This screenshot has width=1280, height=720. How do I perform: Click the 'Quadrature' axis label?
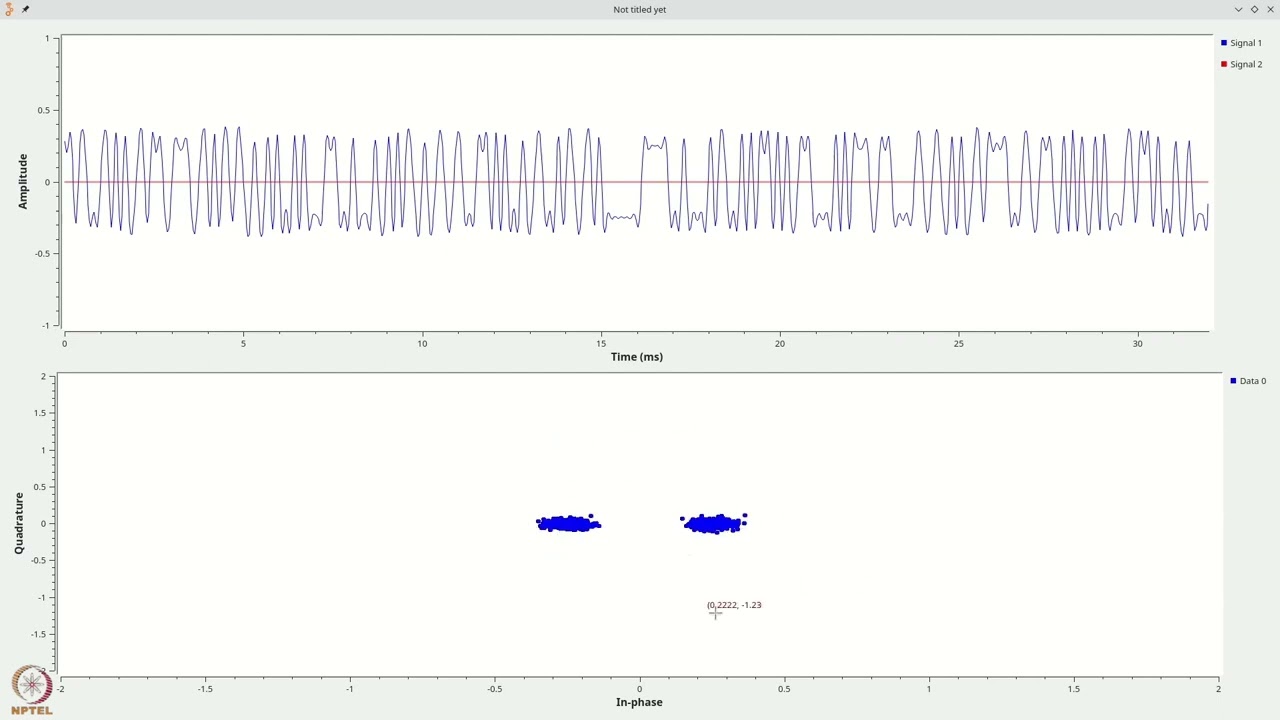pos(19,523)
